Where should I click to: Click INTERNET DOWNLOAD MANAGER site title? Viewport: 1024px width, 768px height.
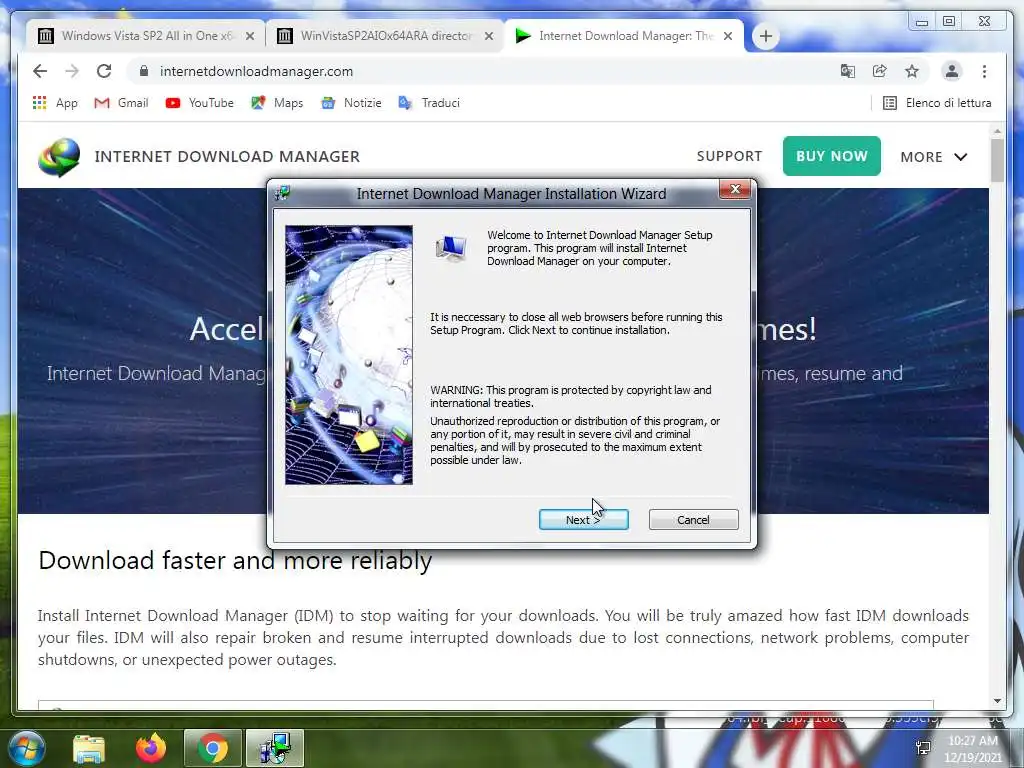[x=227, y=157]
